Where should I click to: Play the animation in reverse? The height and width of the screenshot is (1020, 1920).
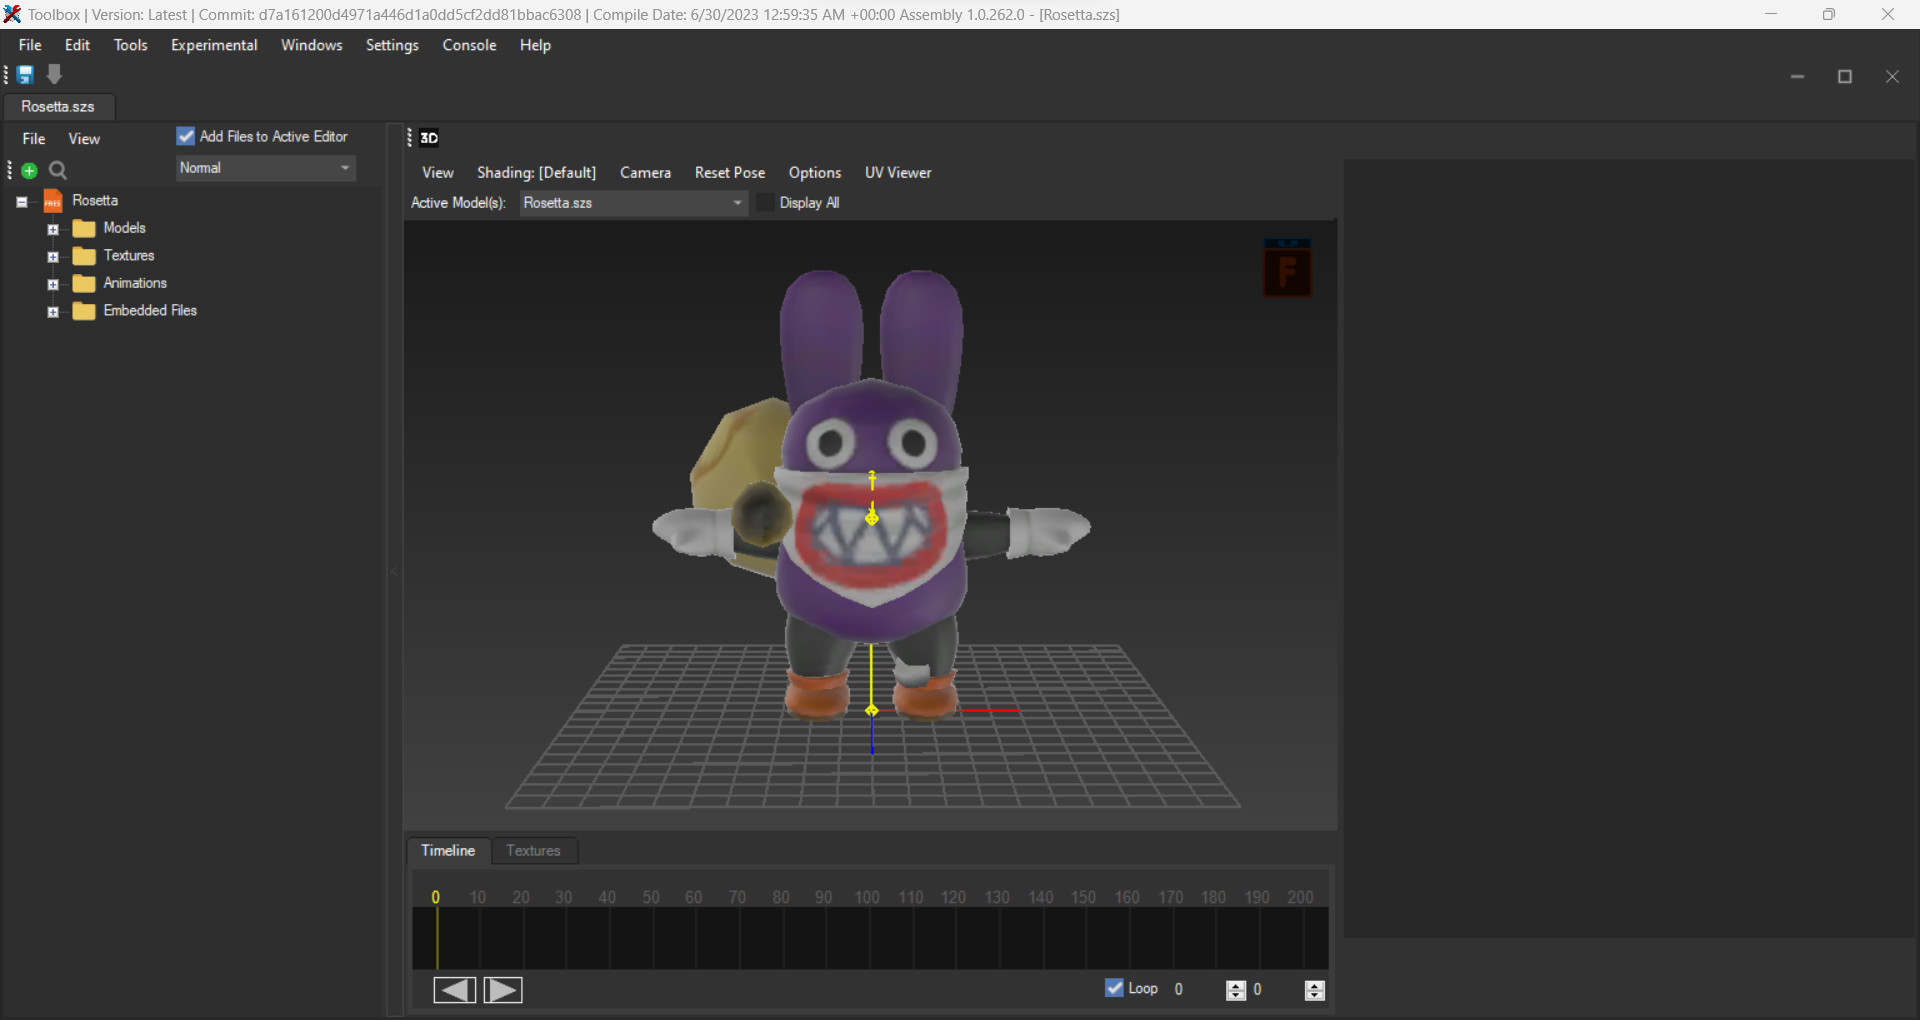(x=454, y=990)
